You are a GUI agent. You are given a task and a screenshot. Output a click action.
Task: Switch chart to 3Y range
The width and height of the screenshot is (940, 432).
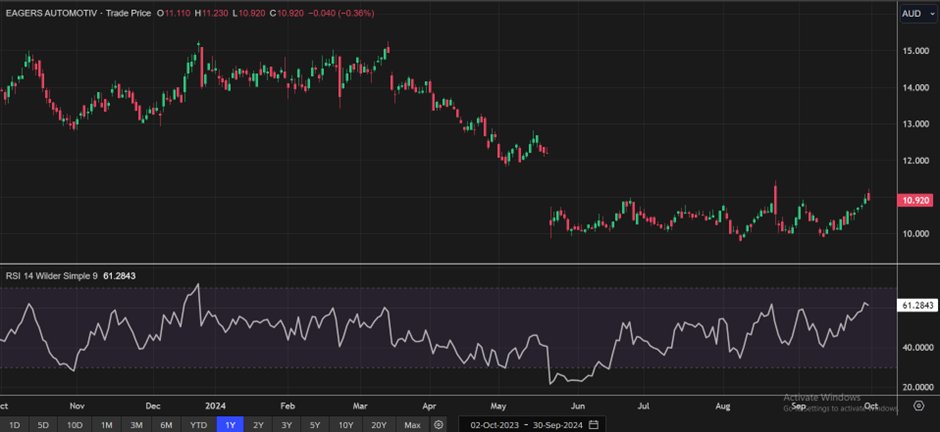pyautogui.click(x=287, y=425)
